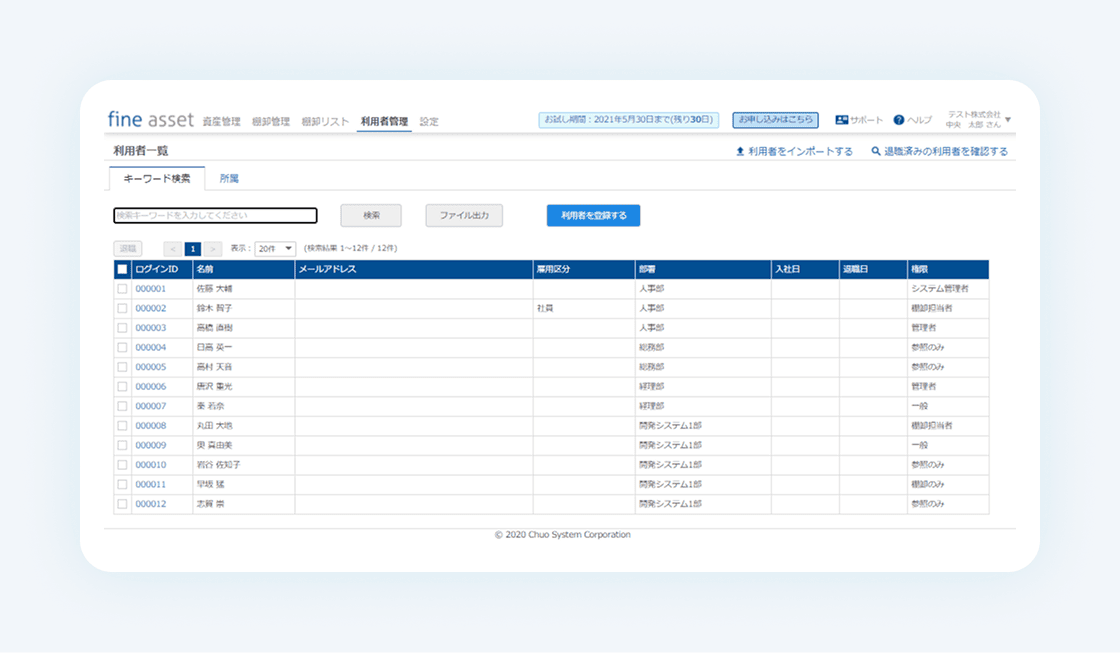Open the display count 20件 dropdown
1120x653 pixels.
275,249
